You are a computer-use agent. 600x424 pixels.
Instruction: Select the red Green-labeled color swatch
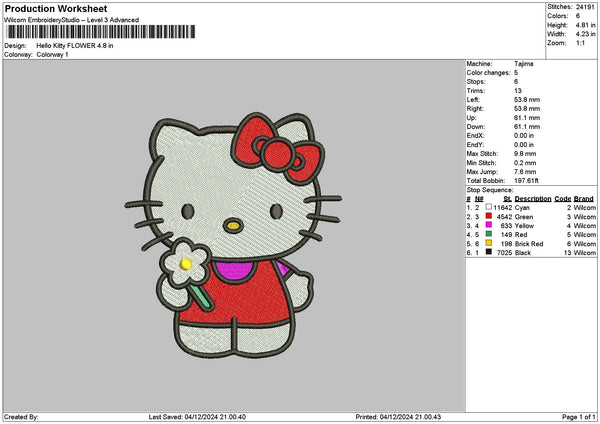[489, 216]
